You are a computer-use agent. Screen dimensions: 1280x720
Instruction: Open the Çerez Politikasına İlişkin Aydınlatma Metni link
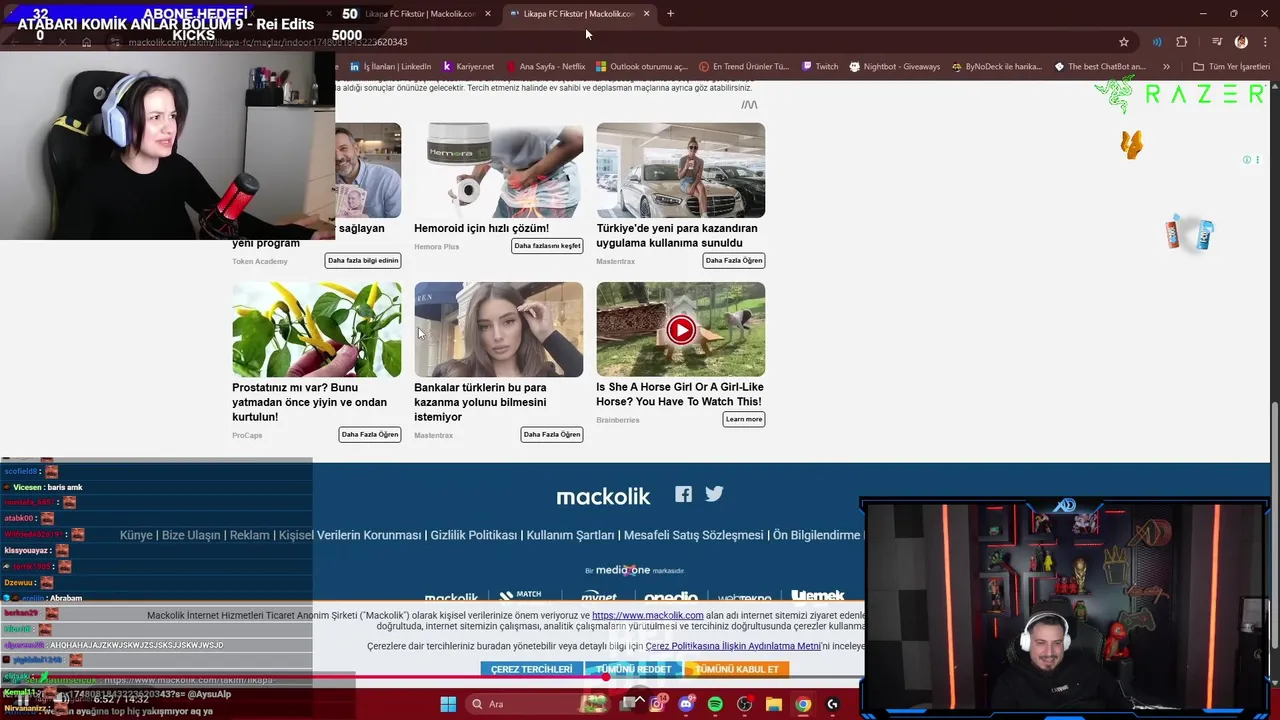(x=733, y=646)
